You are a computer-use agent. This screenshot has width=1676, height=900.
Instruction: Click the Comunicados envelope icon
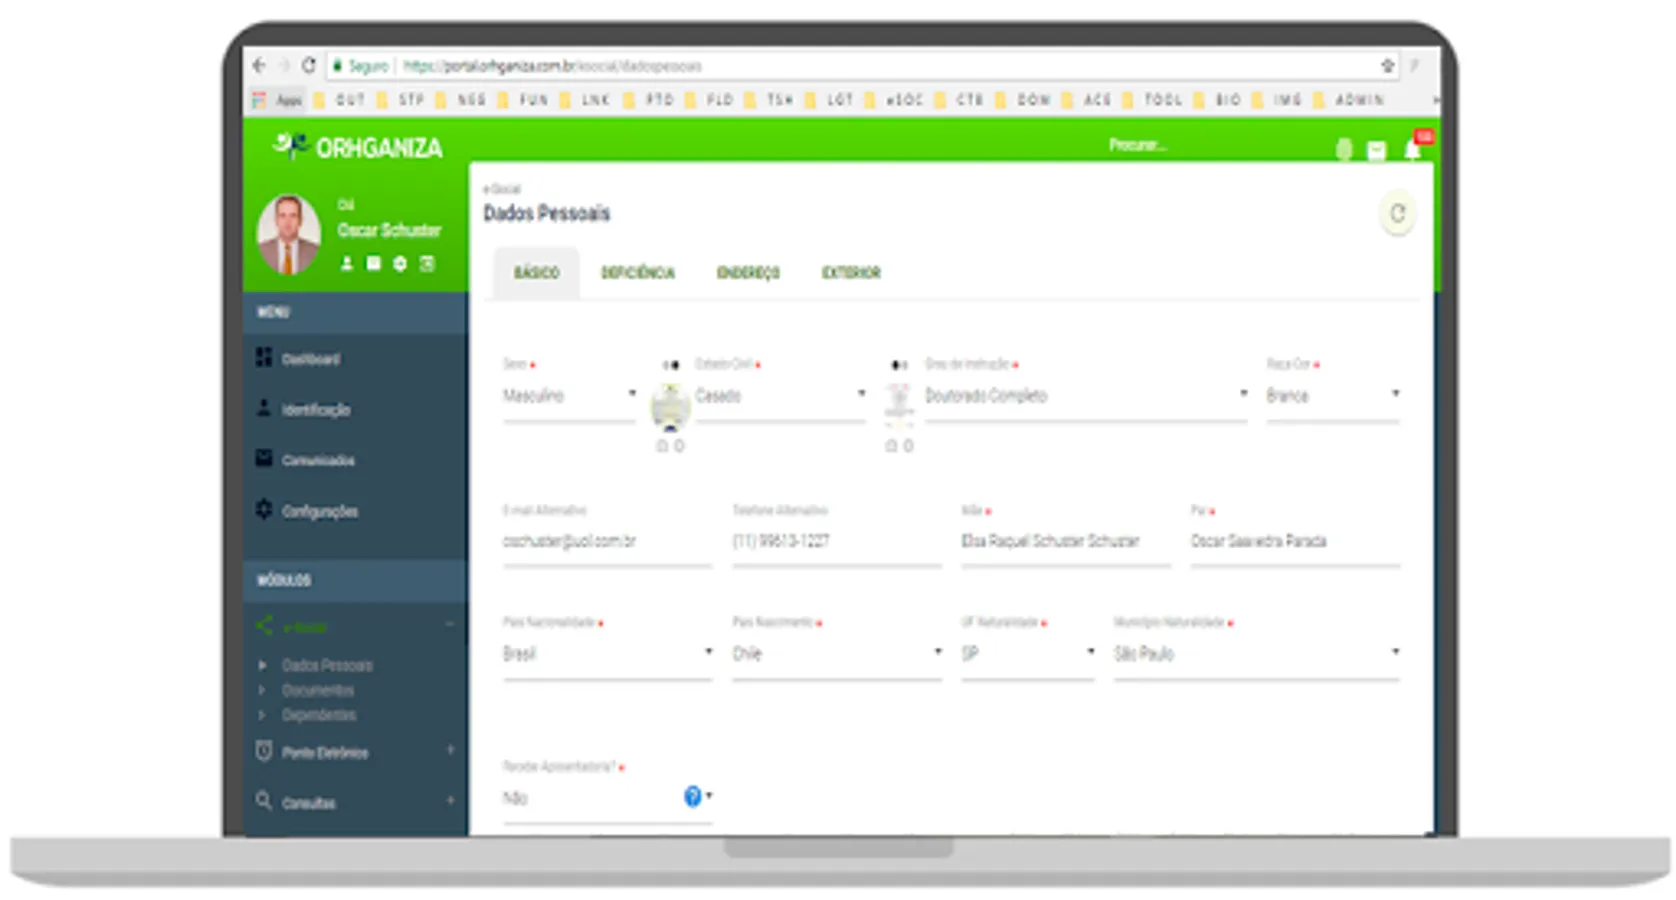[264, 458]
